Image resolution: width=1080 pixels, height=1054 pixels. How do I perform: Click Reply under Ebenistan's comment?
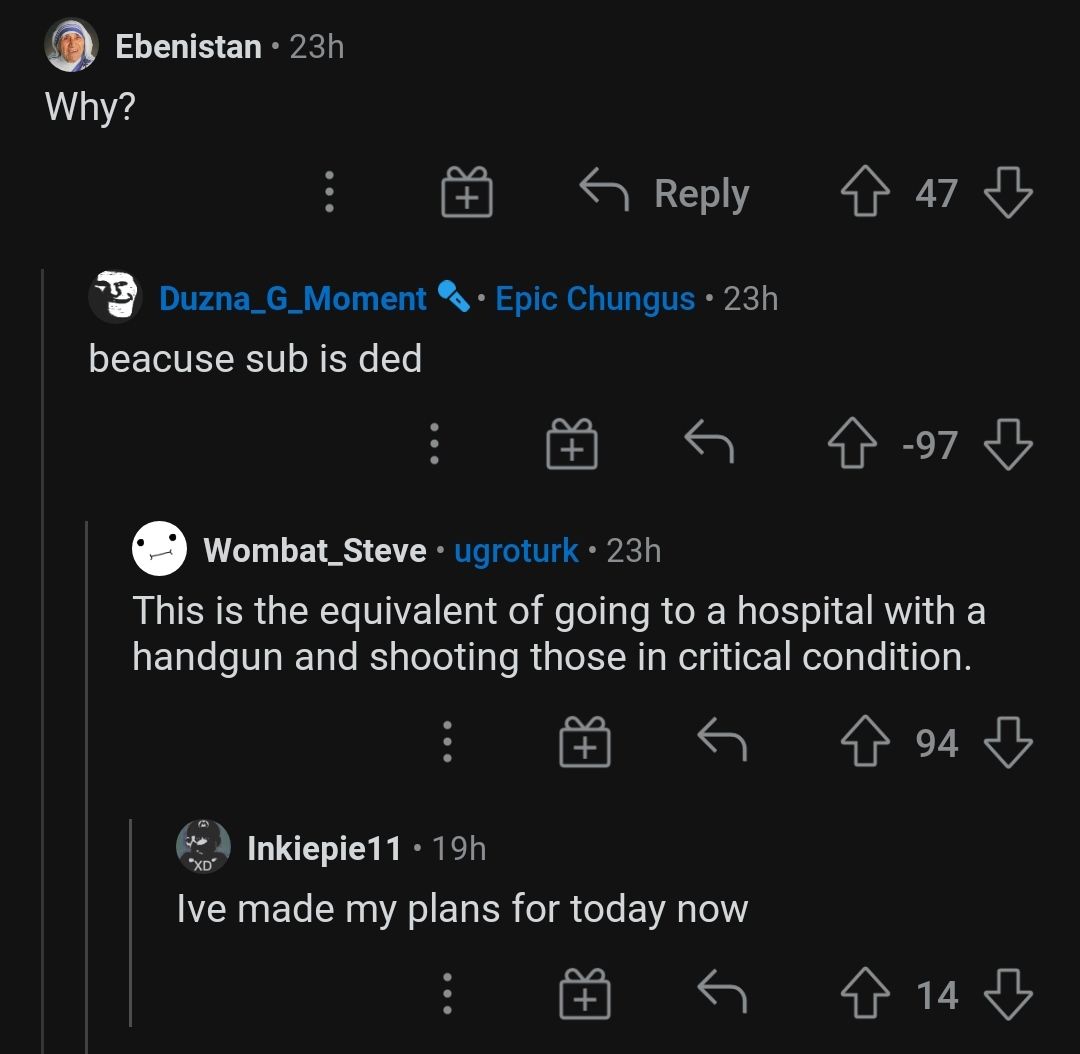click(665, 193)
